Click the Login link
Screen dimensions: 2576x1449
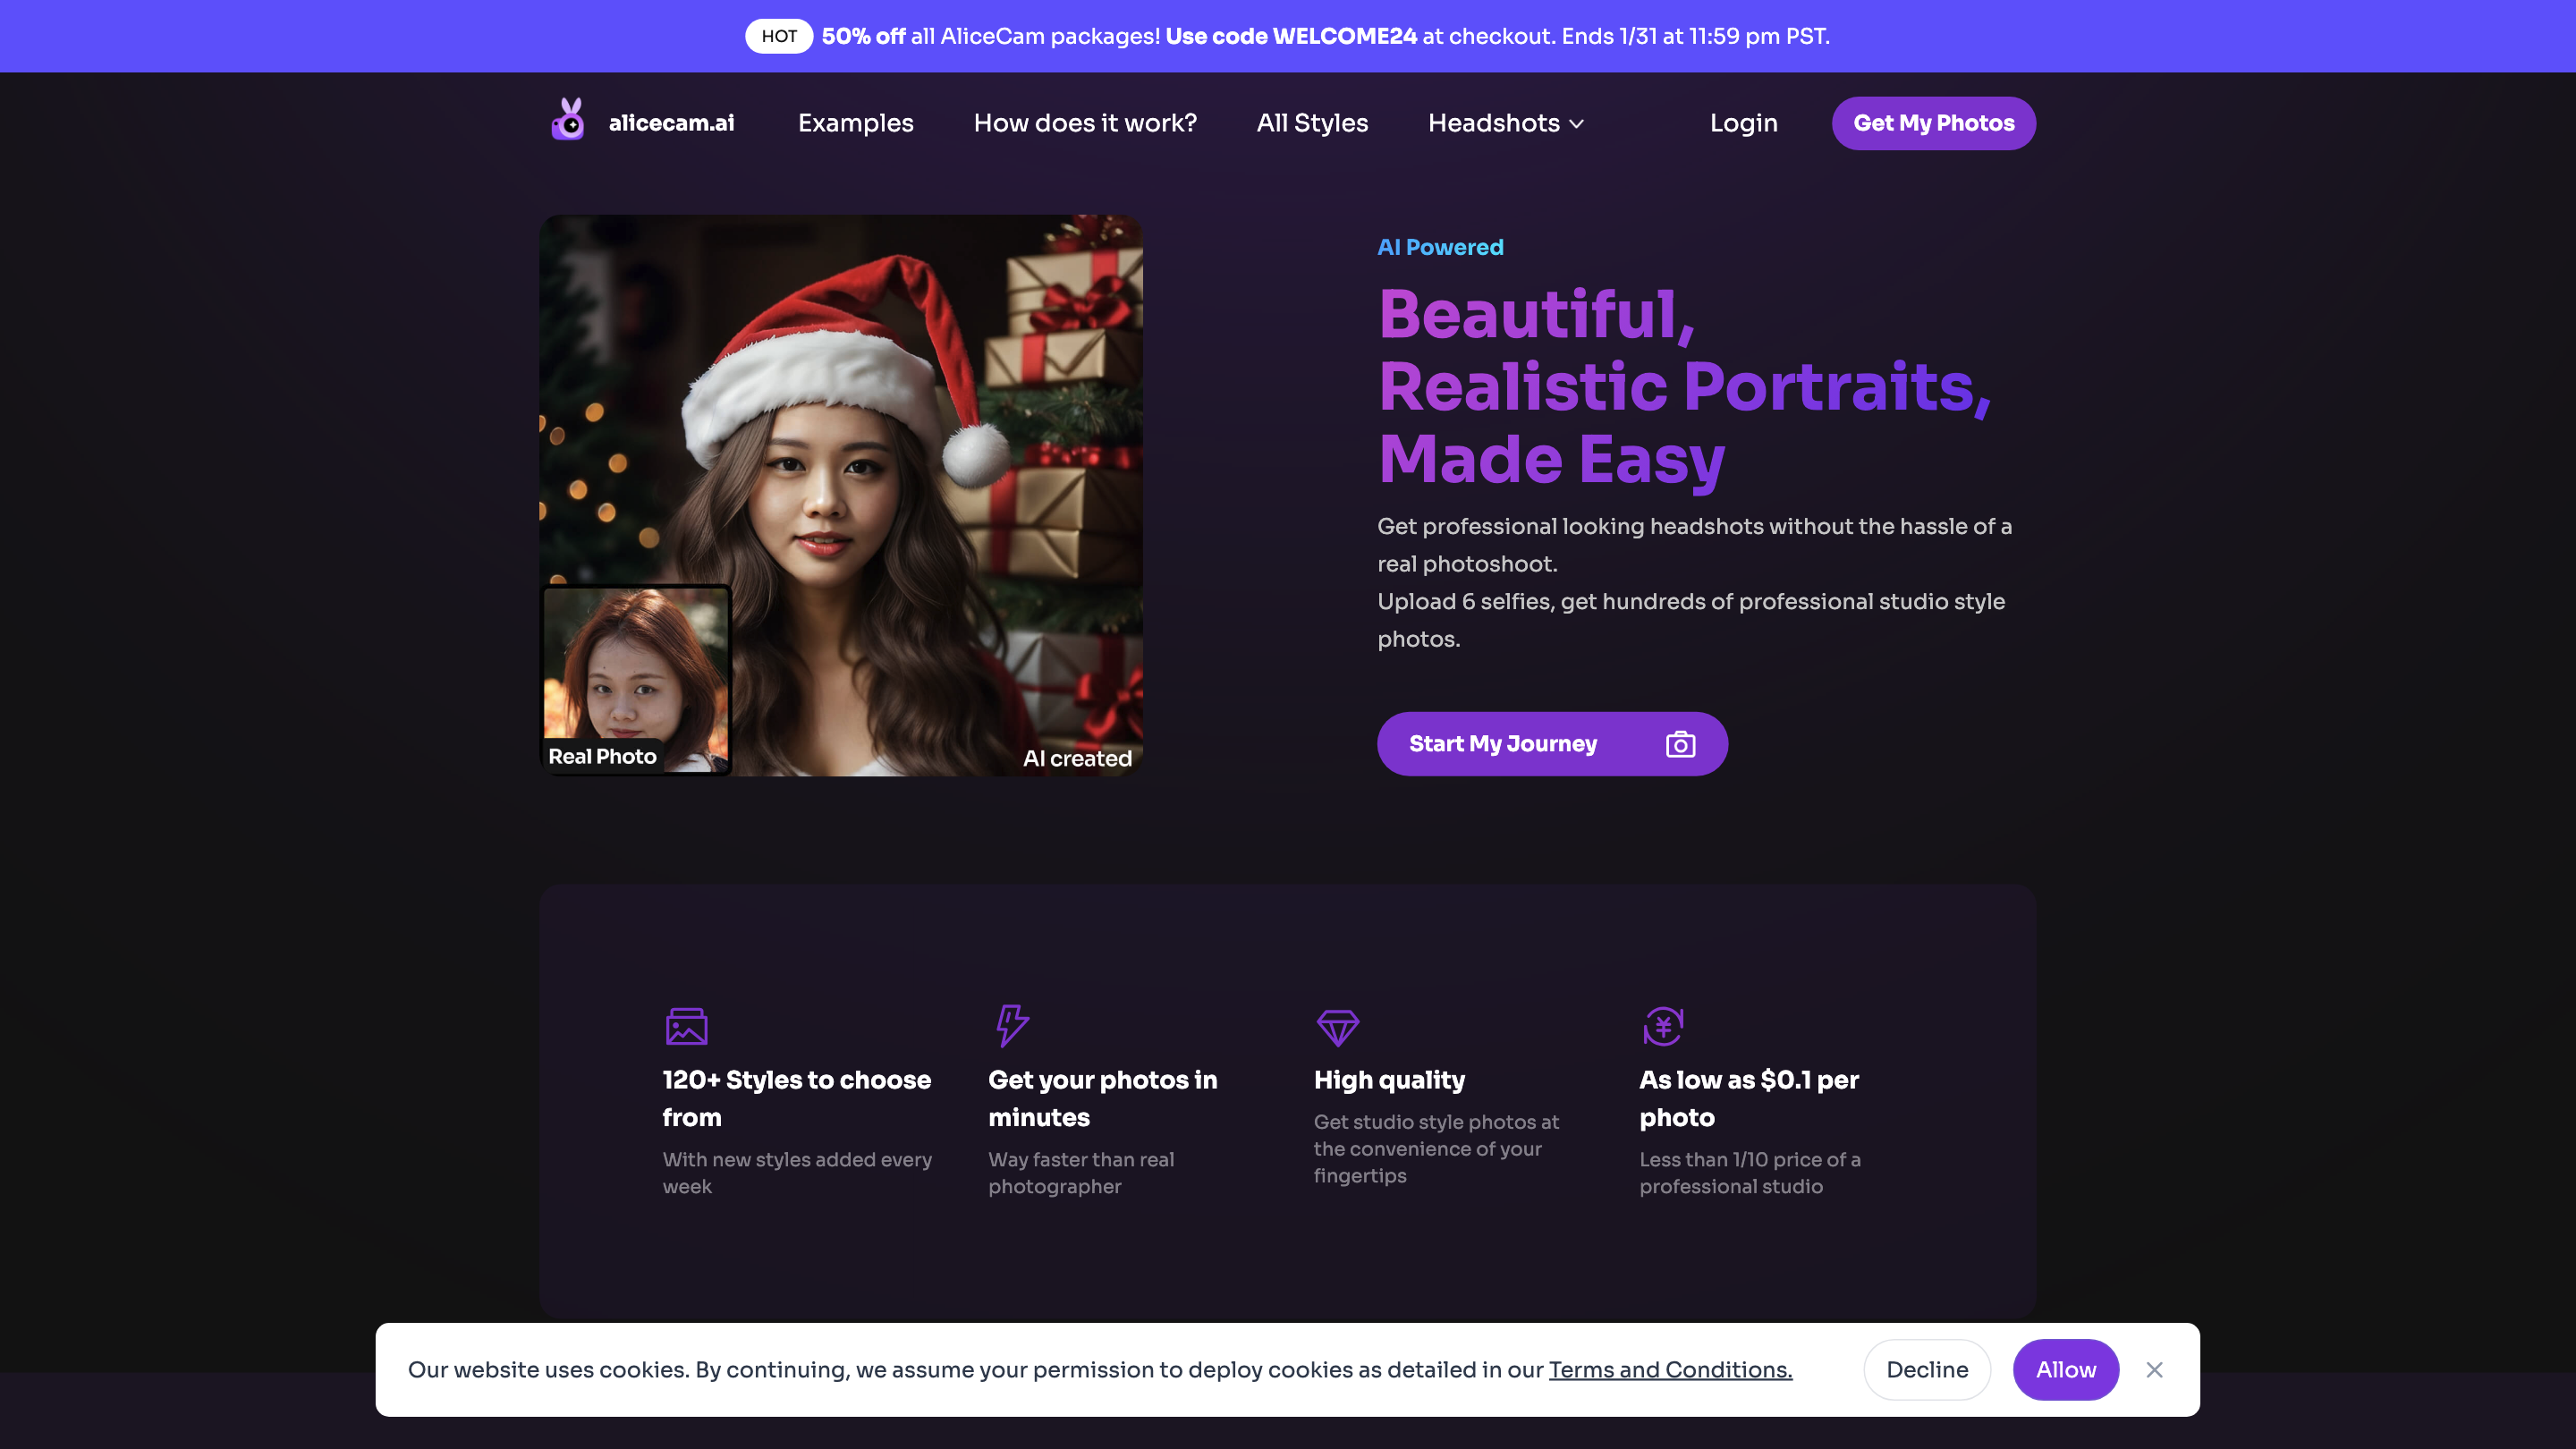(1743, 123)
